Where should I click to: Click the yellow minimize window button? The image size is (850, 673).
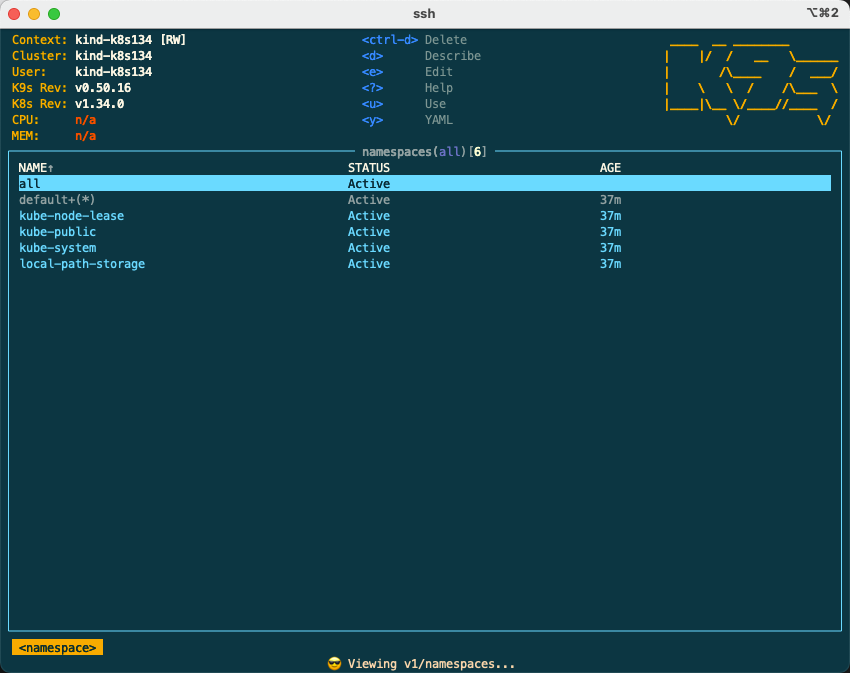tap(34, 14)
